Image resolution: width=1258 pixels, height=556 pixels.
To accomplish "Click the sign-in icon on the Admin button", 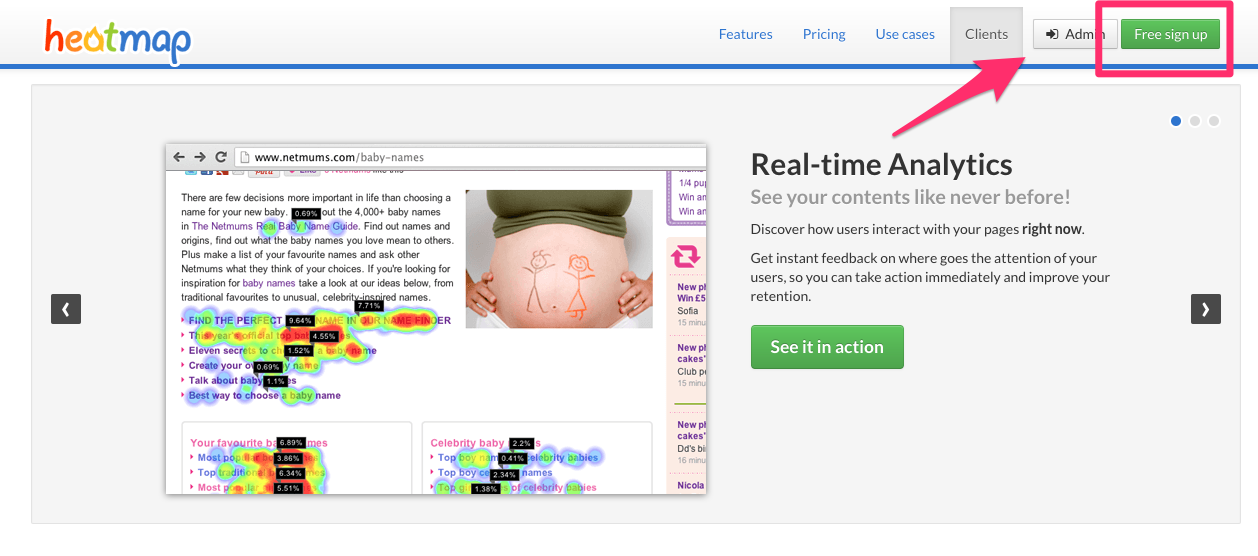I will click(x=1052, y=34).
